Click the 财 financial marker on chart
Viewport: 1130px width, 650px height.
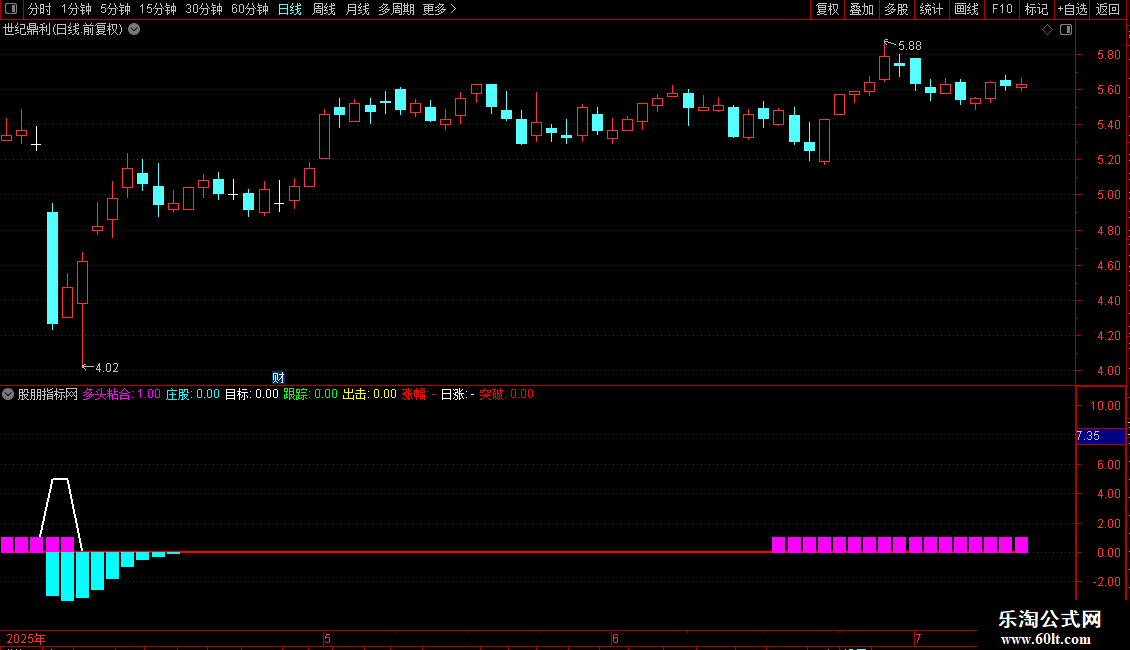278,377
